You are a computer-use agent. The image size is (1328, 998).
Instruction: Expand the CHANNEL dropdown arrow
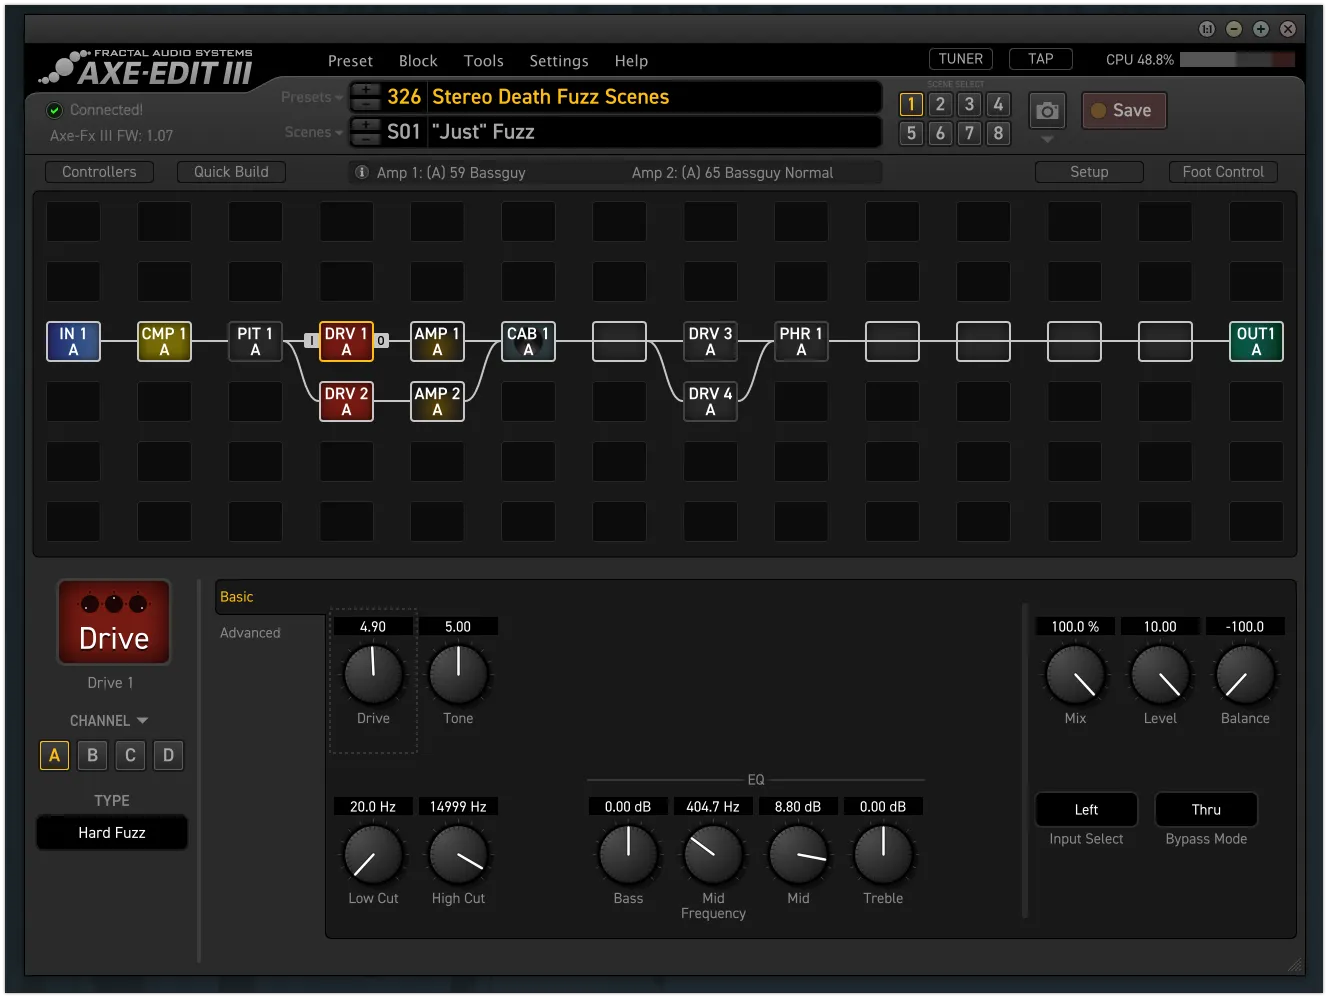point(142,721)
